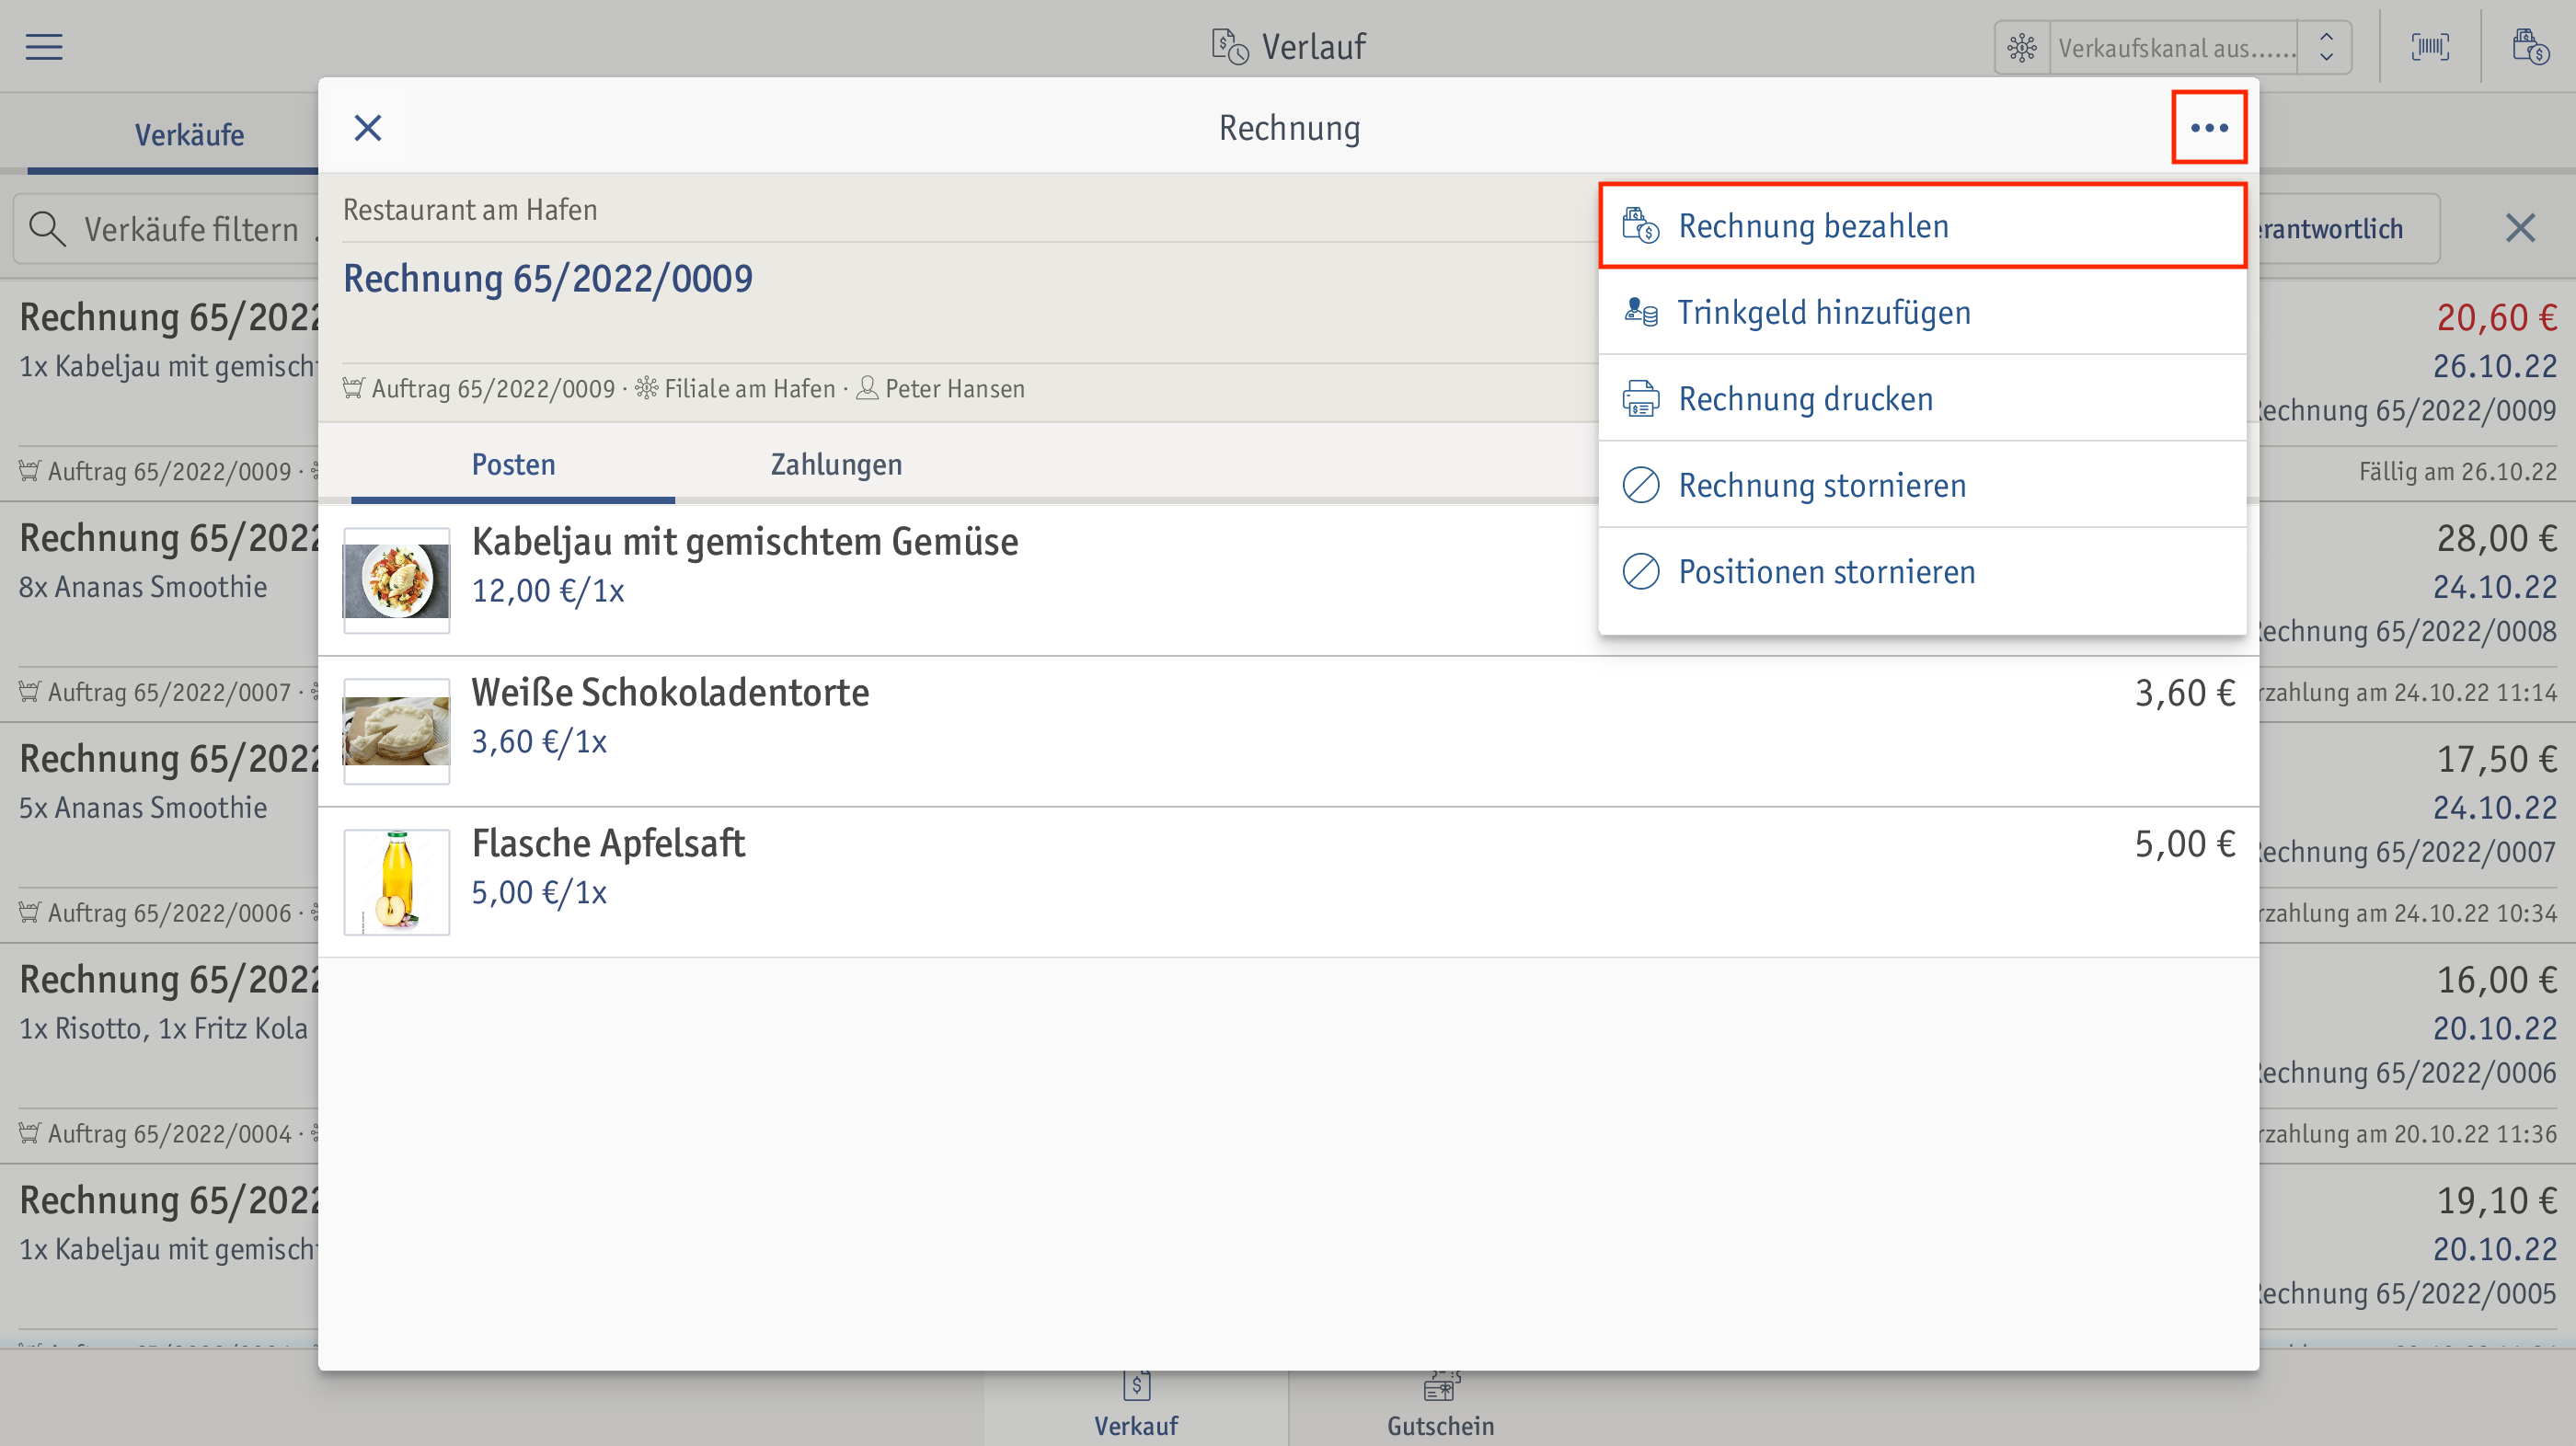2576x1446 pixels.
Task: Select Rechnung drucken menu entry
Action: tap(1922, 399)
